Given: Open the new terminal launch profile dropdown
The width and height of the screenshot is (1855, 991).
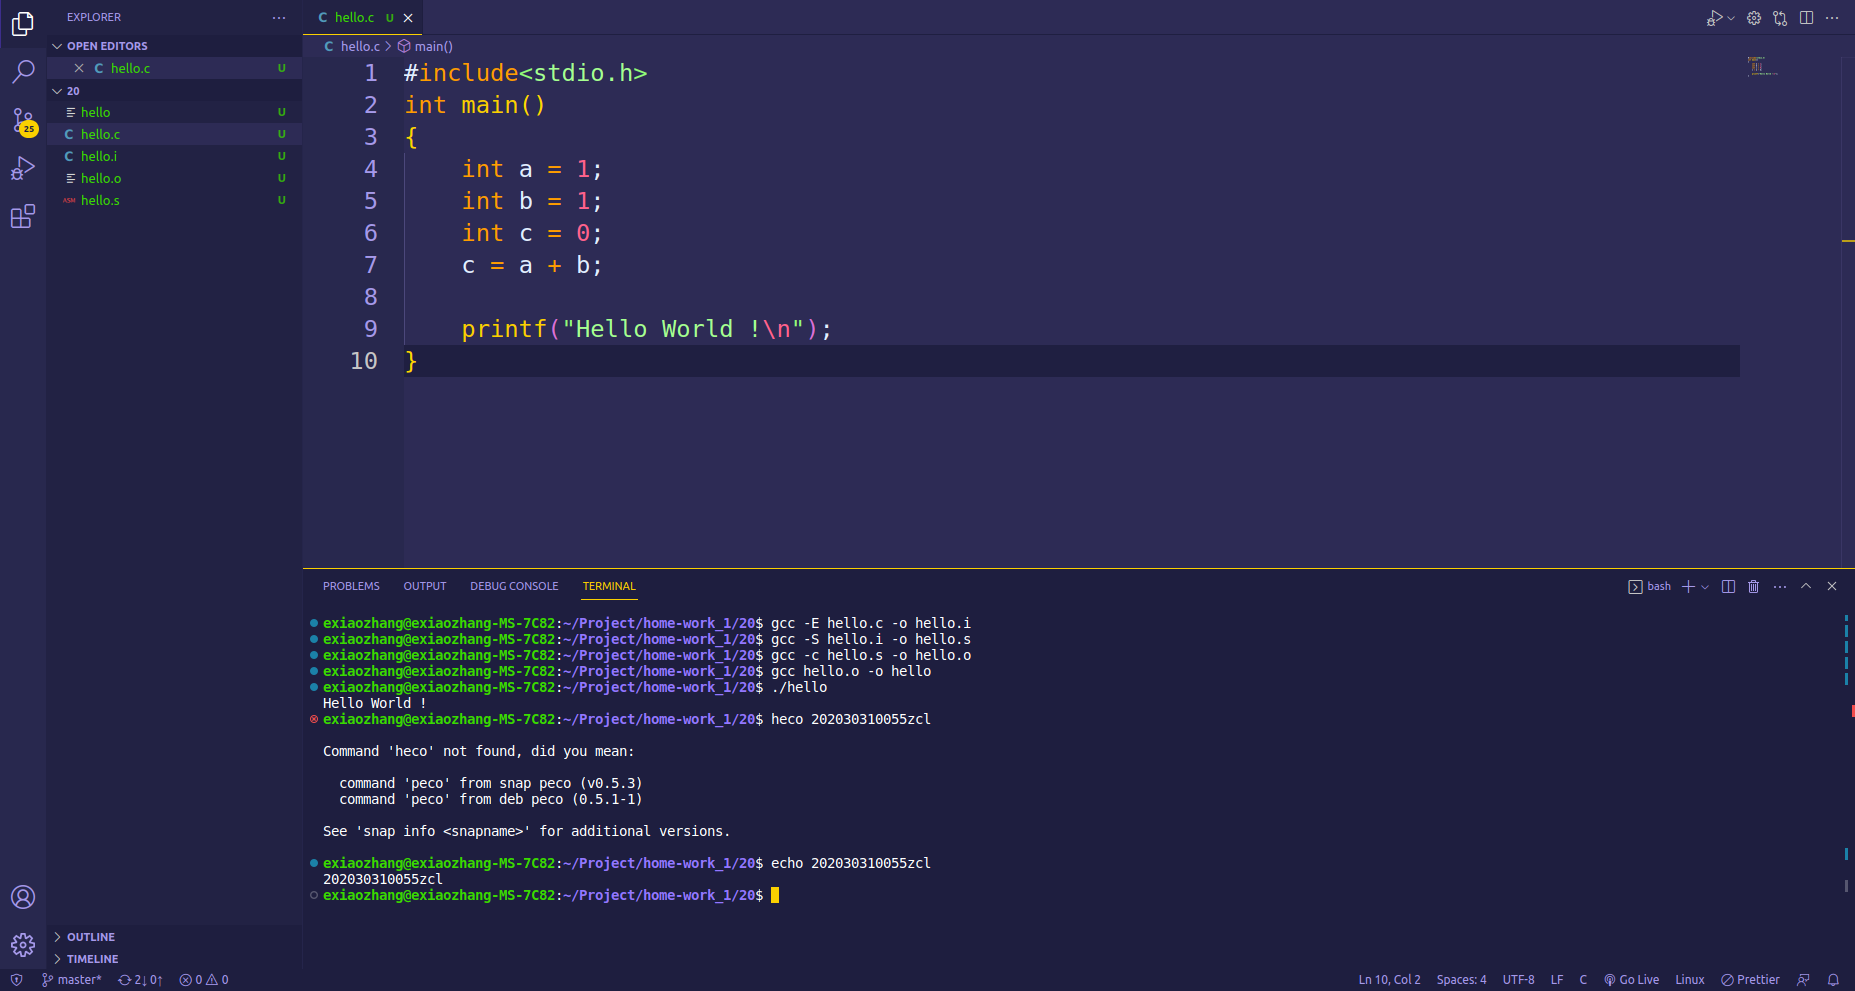Looking at the screenshot, I should click(x=1705, y=587).
